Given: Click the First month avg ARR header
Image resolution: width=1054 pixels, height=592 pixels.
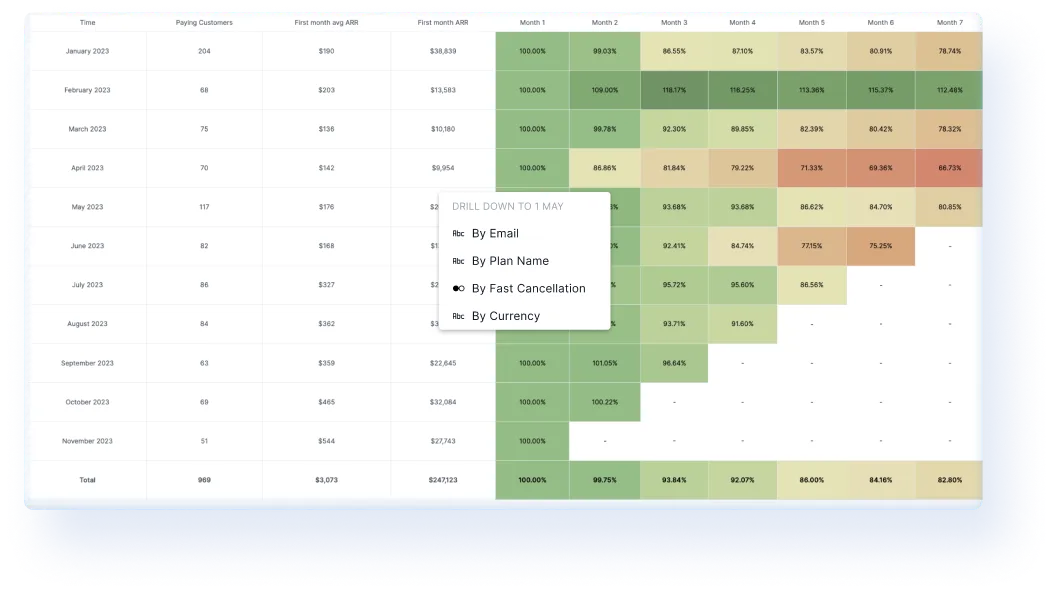Looking at the screenshot, I should 326,22.
